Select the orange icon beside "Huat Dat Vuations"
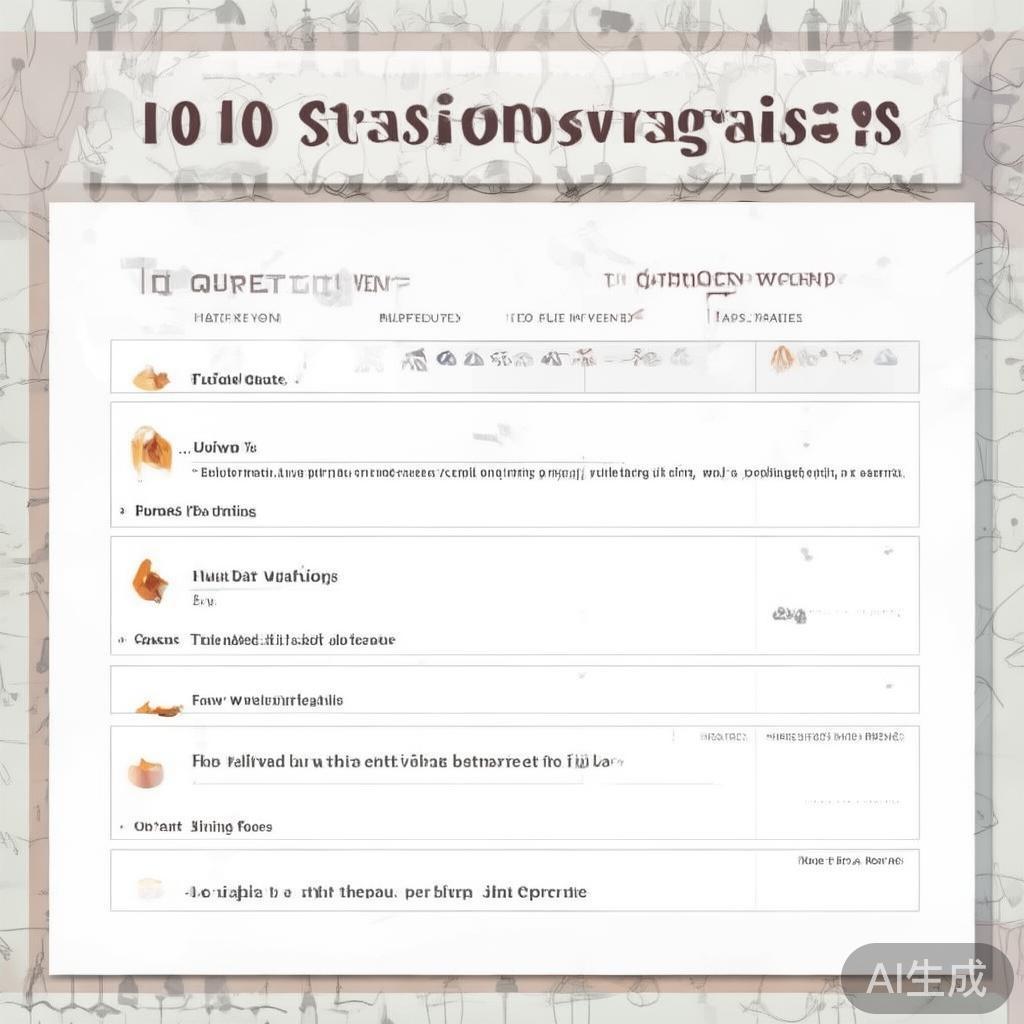 (149, 580)
